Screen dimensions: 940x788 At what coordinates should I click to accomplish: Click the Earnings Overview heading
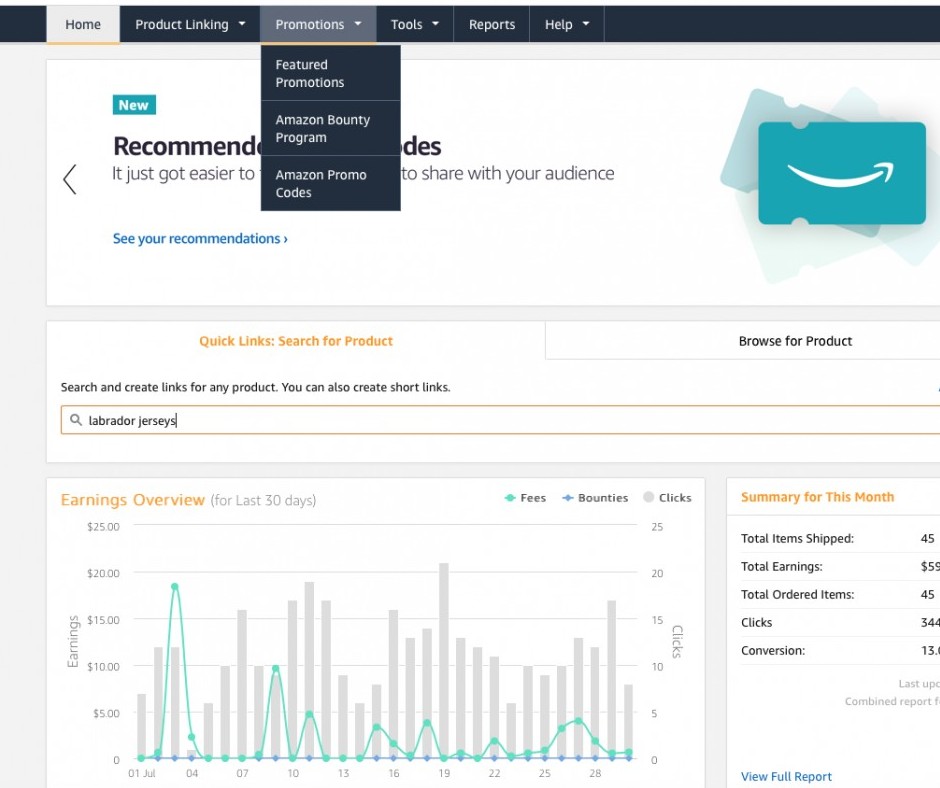click(132, 500)
